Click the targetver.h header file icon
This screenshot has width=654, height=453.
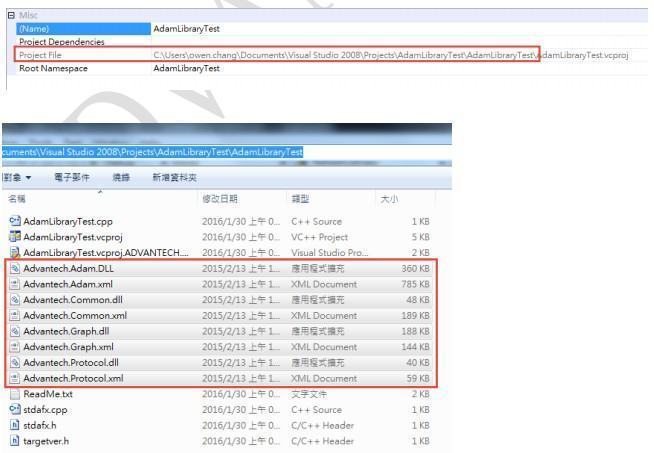point(15,441)
